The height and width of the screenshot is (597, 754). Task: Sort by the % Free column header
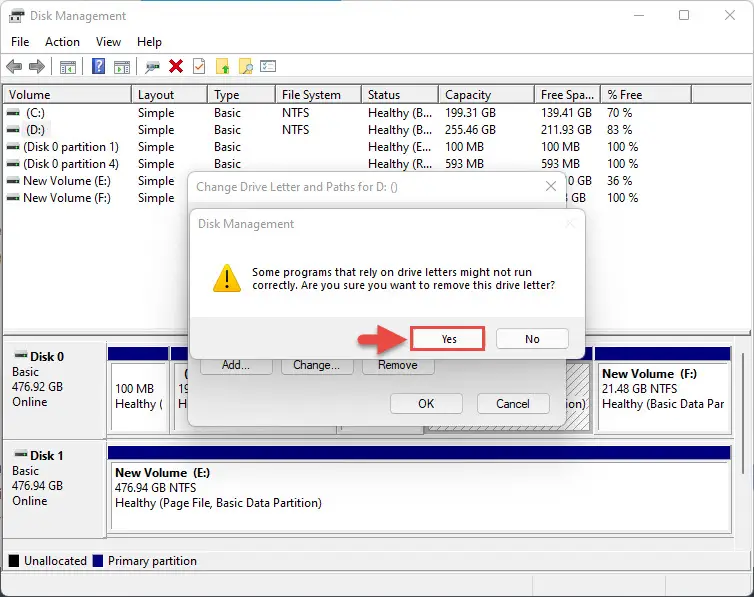[646, 95]
